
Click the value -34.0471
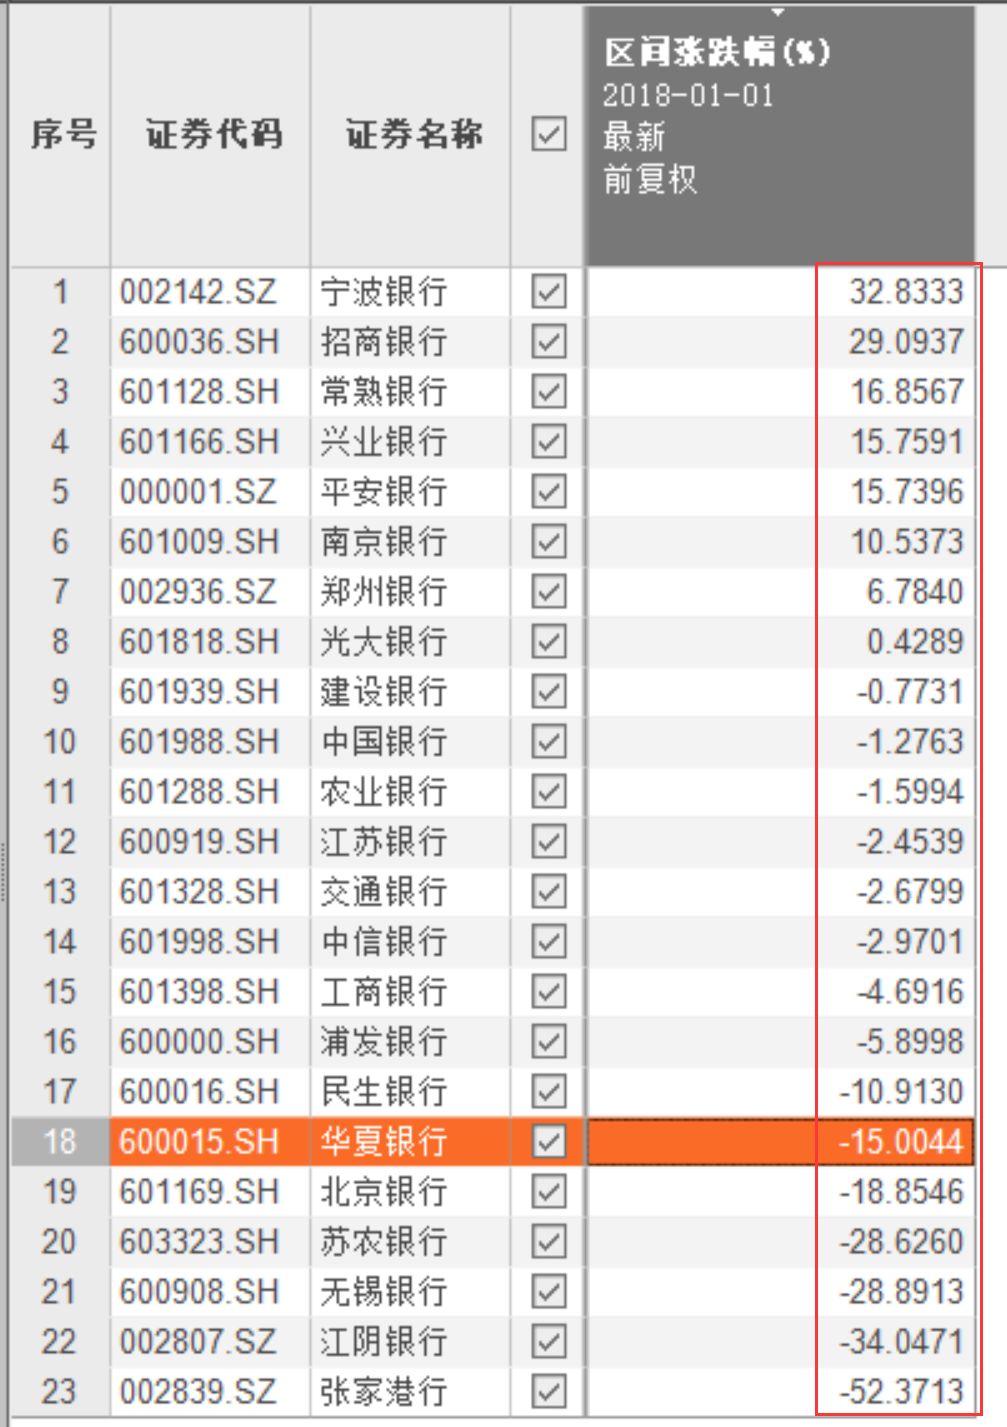[x=902, y=1342]
